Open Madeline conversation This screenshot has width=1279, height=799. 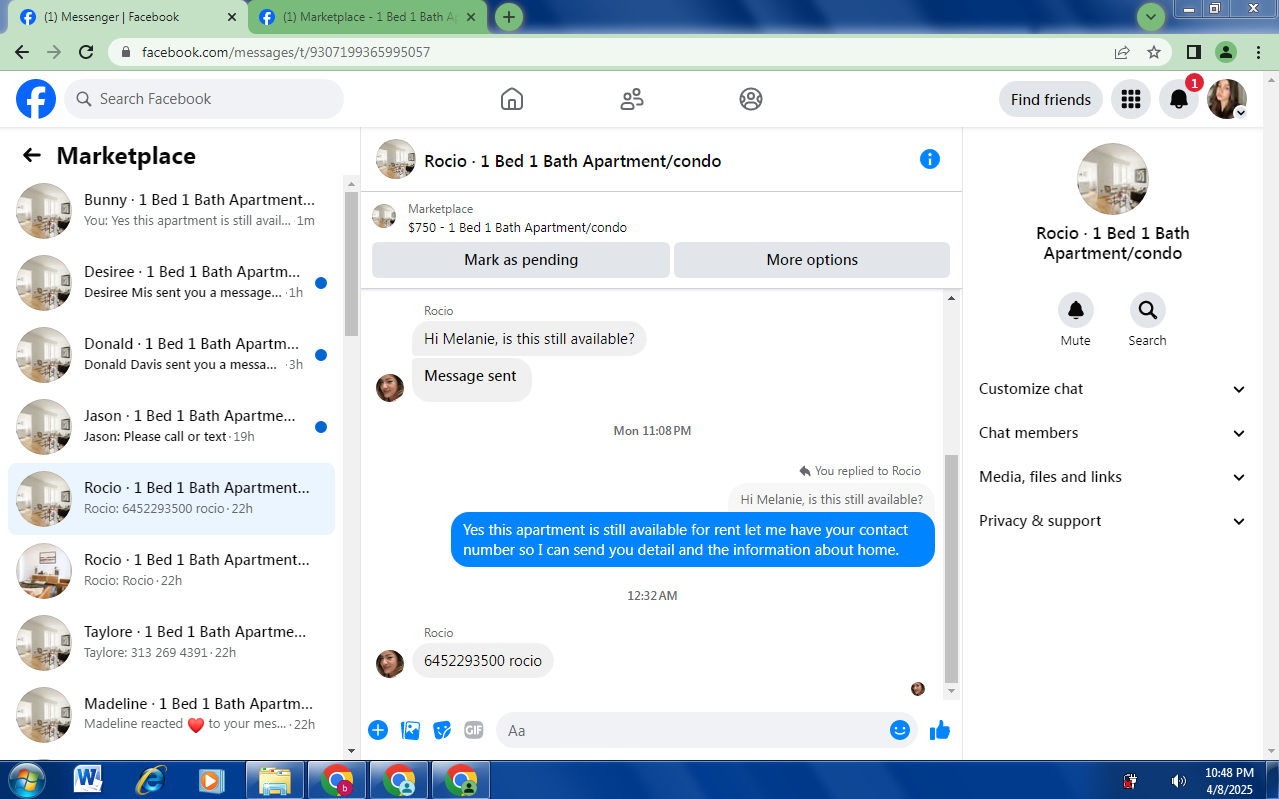(171, 715)
